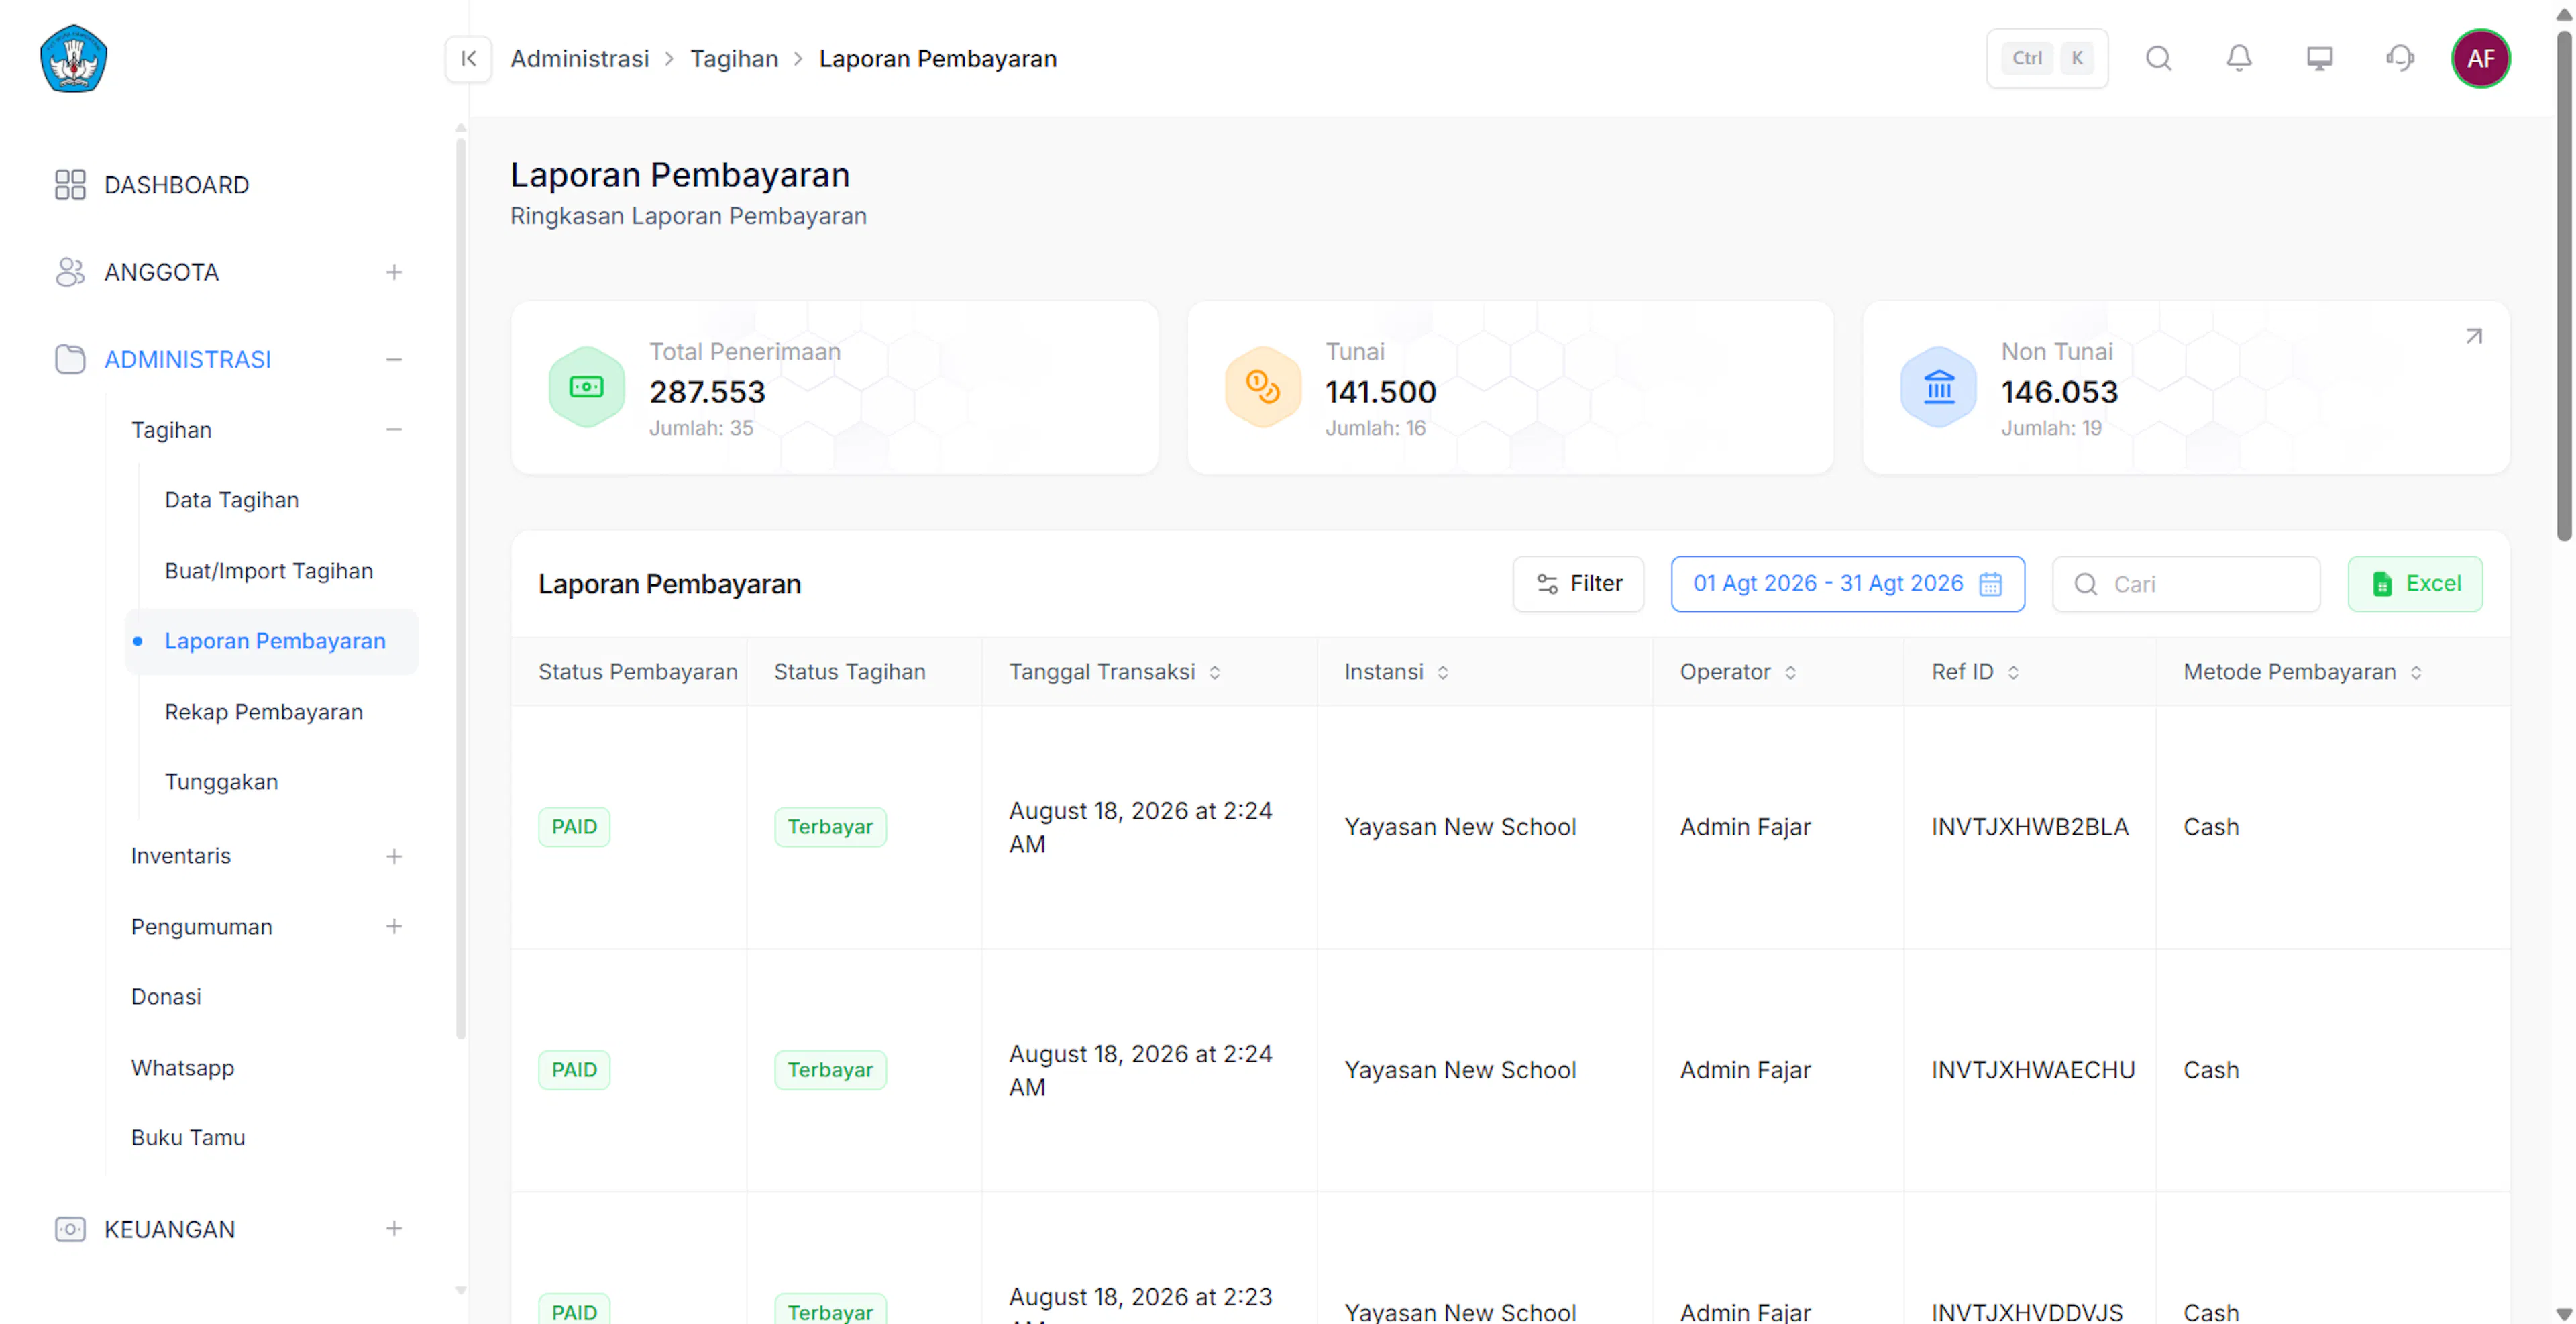Screen dimensions: 2576x1324
Task: Click the calendar icon in date range
Action: 1990,584
